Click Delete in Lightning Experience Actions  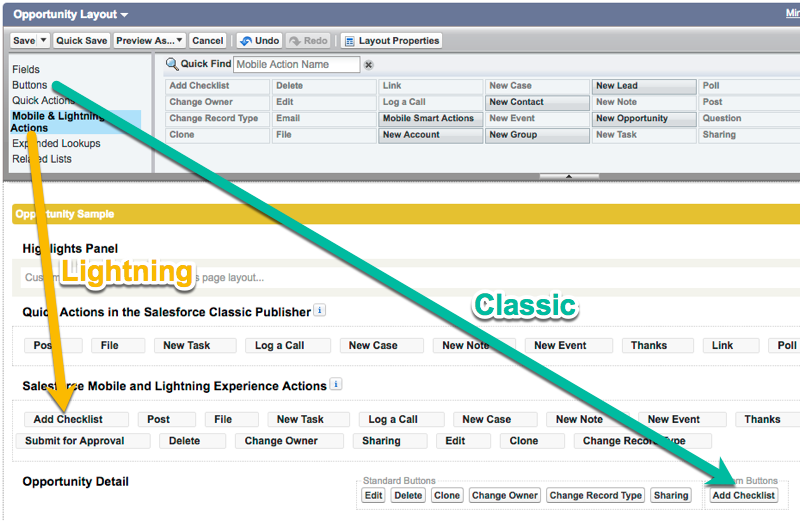(192, 441)
